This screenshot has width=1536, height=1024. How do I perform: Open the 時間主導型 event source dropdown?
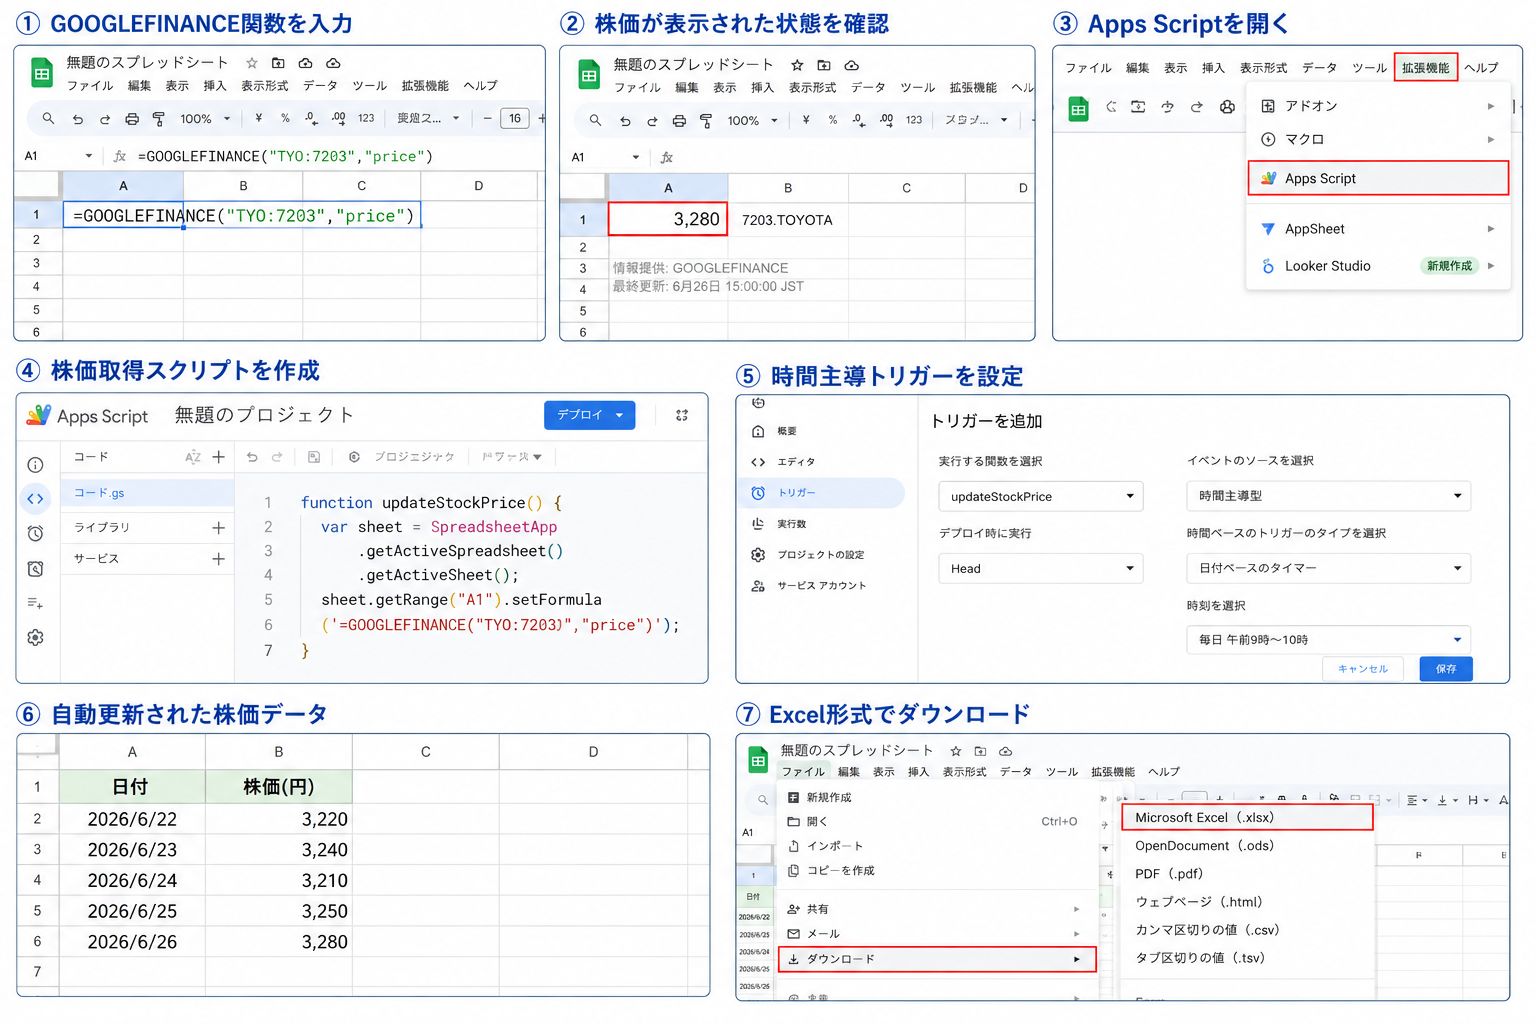[1329, 496]
